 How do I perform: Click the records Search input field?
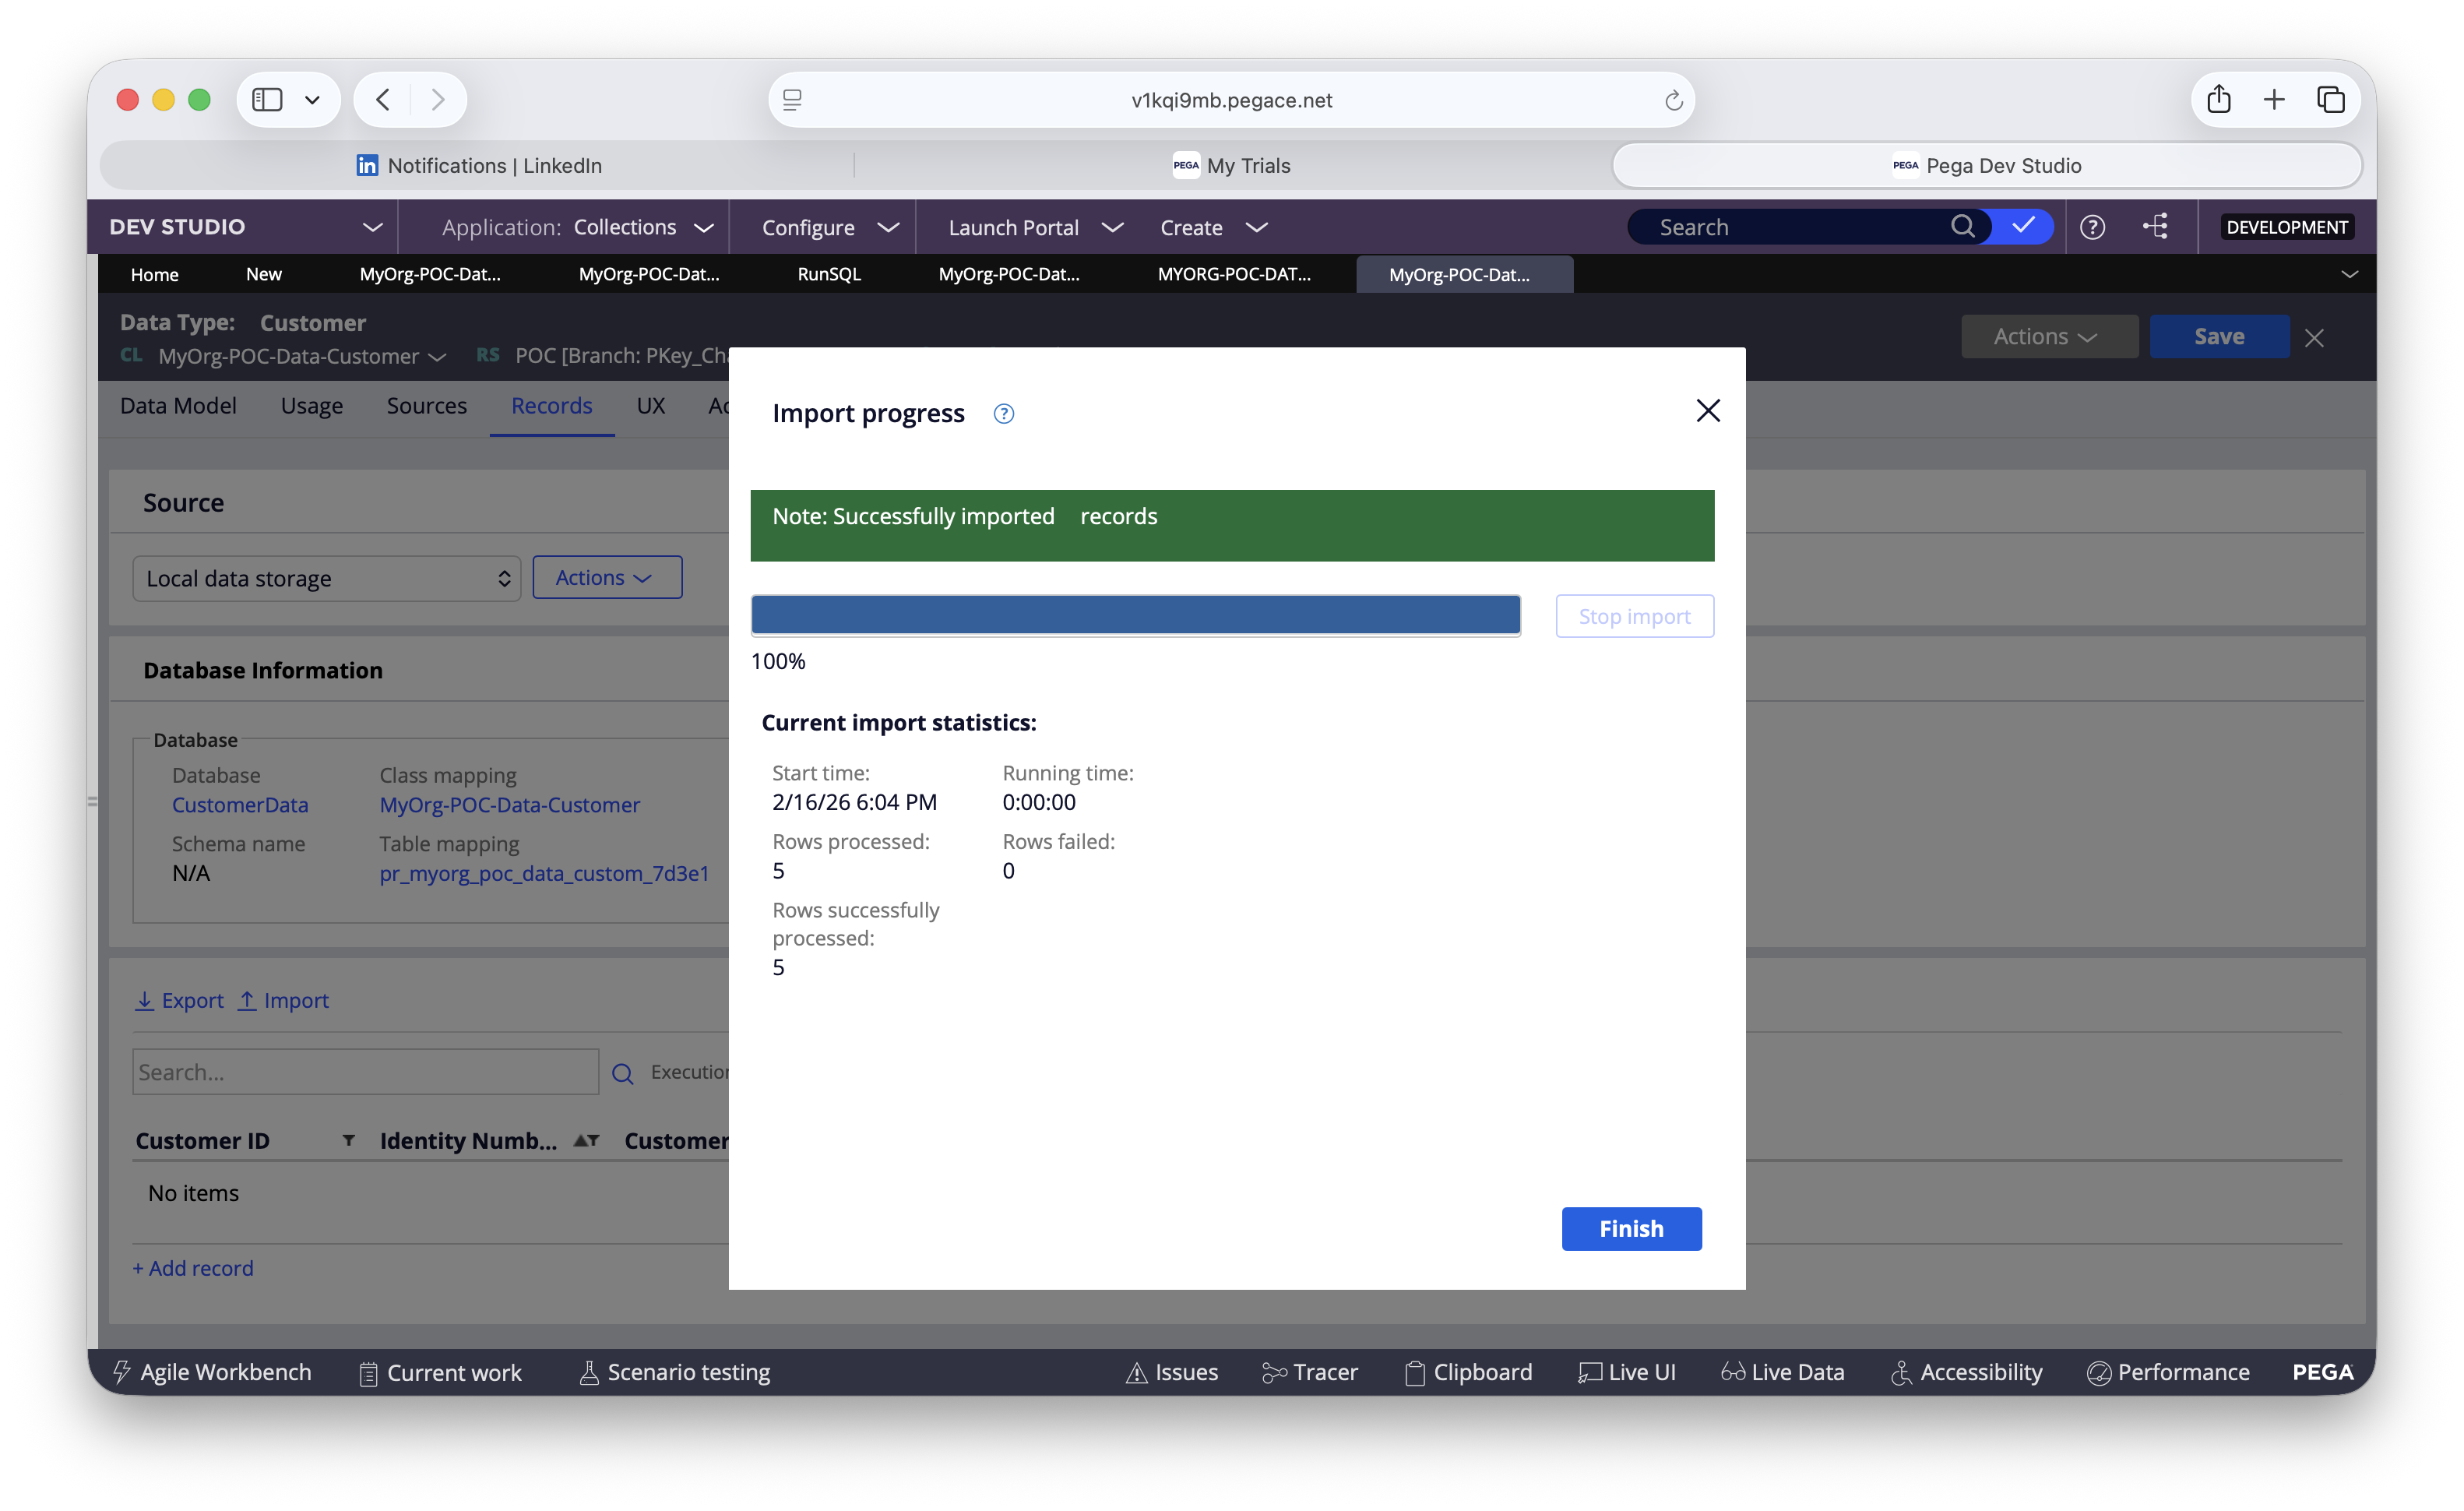coord(365,1072)
